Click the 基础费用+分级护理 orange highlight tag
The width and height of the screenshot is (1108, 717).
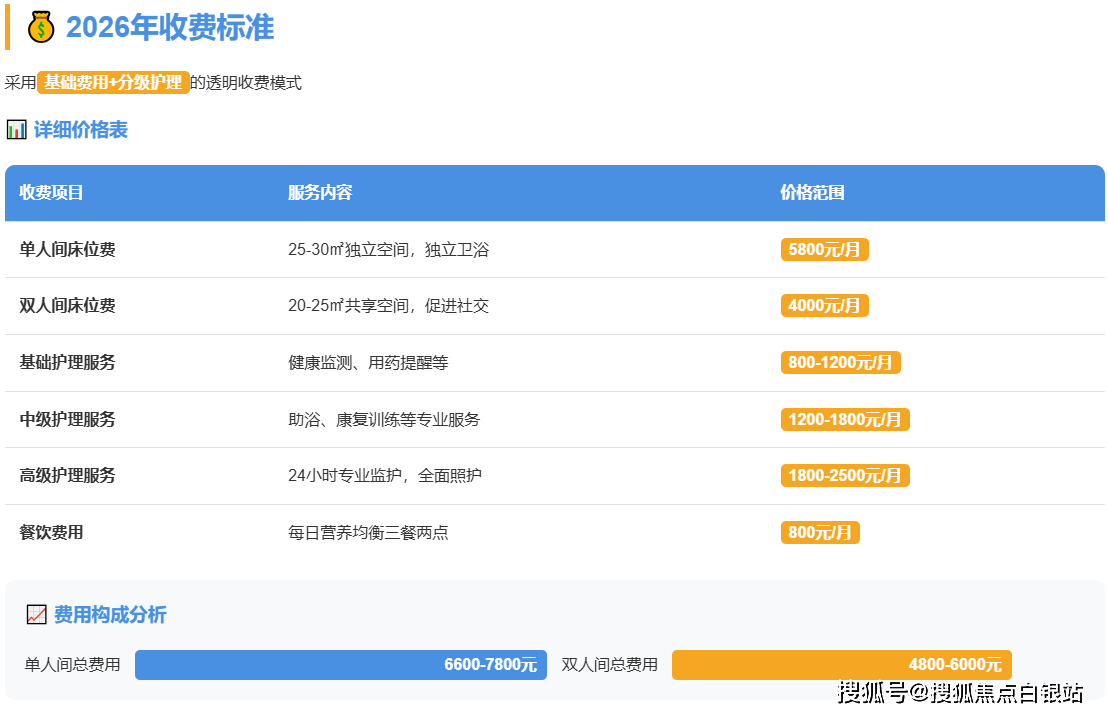[x=113, y=83]
